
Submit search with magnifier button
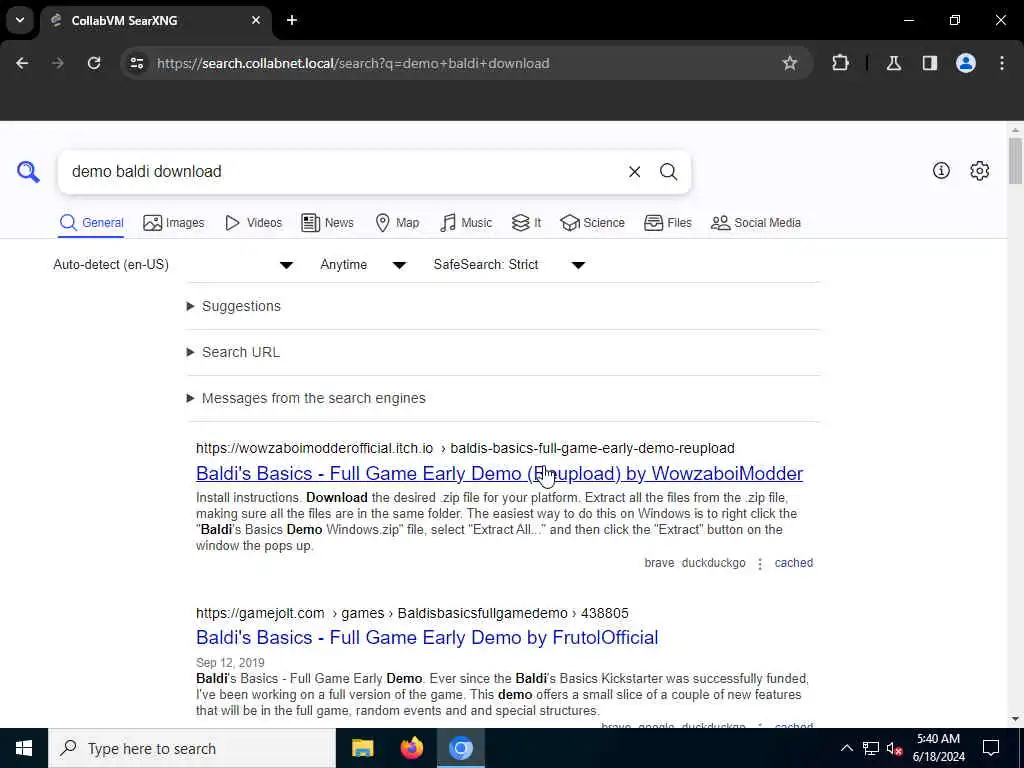click(668, 172)
